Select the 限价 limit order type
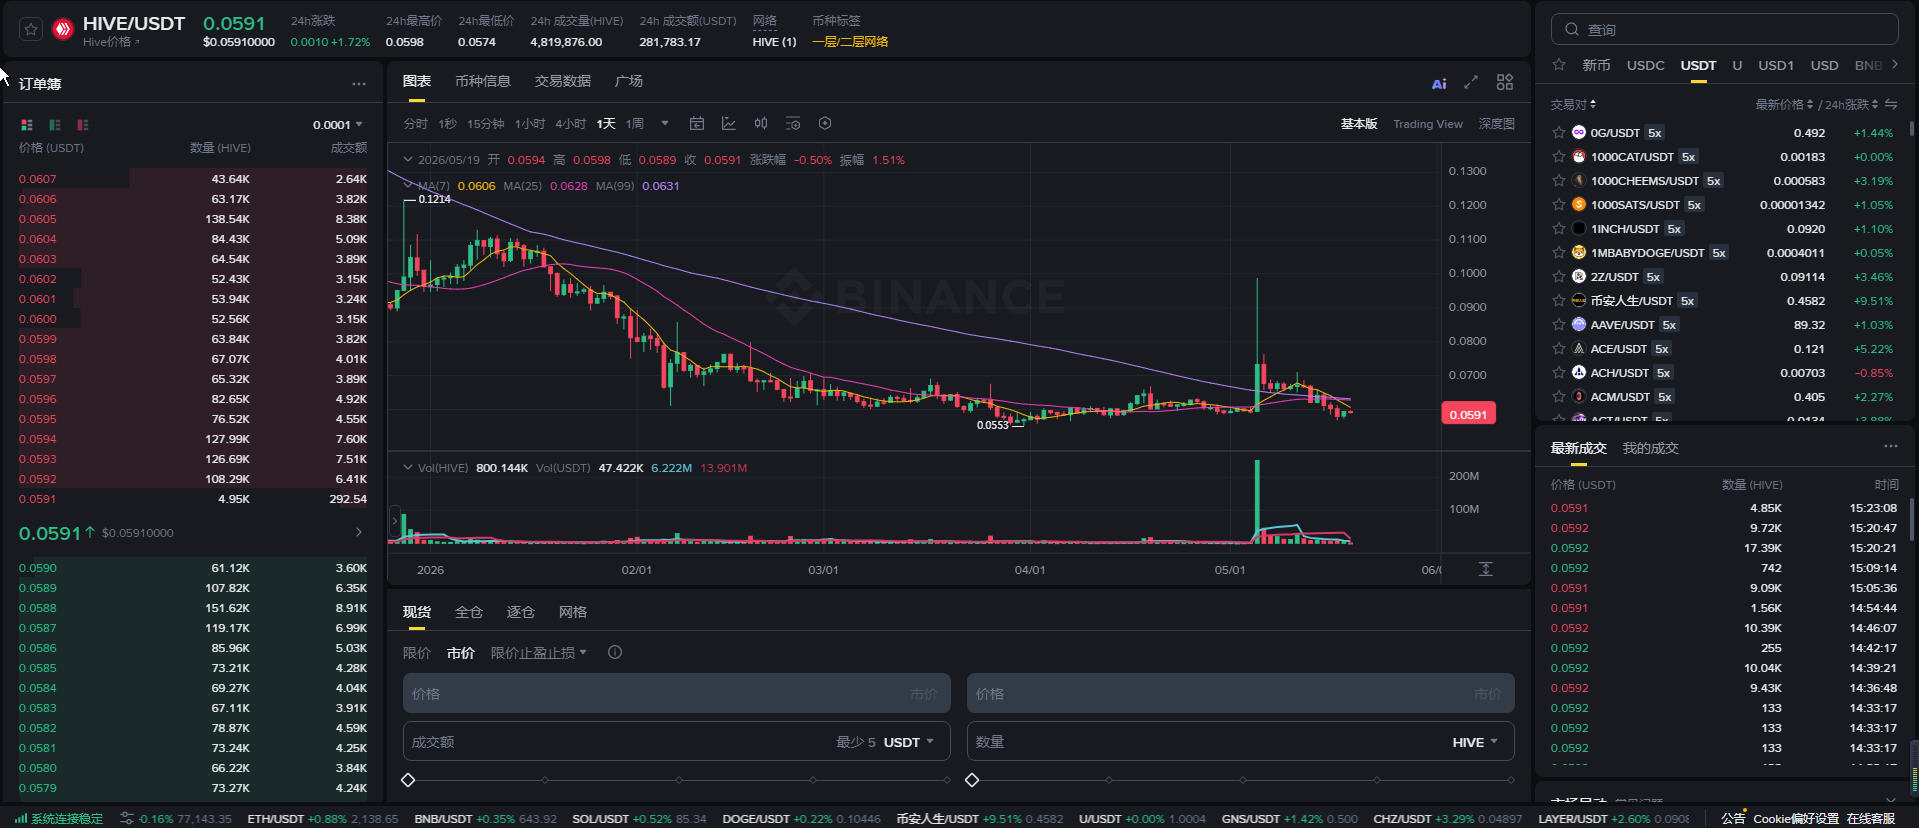Image resolution: width=1919 pixels, height=828 pixels. 417,653
